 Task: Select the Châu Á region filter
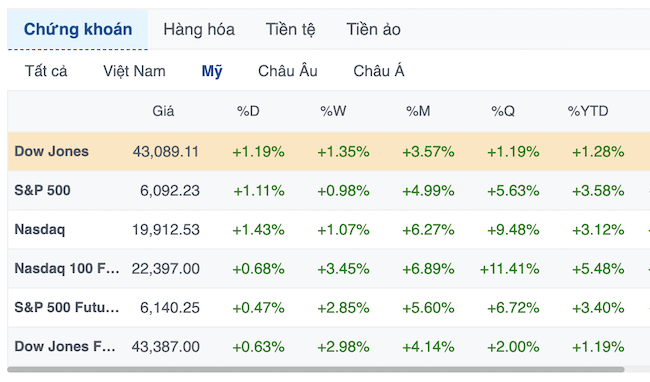(378, 71)
